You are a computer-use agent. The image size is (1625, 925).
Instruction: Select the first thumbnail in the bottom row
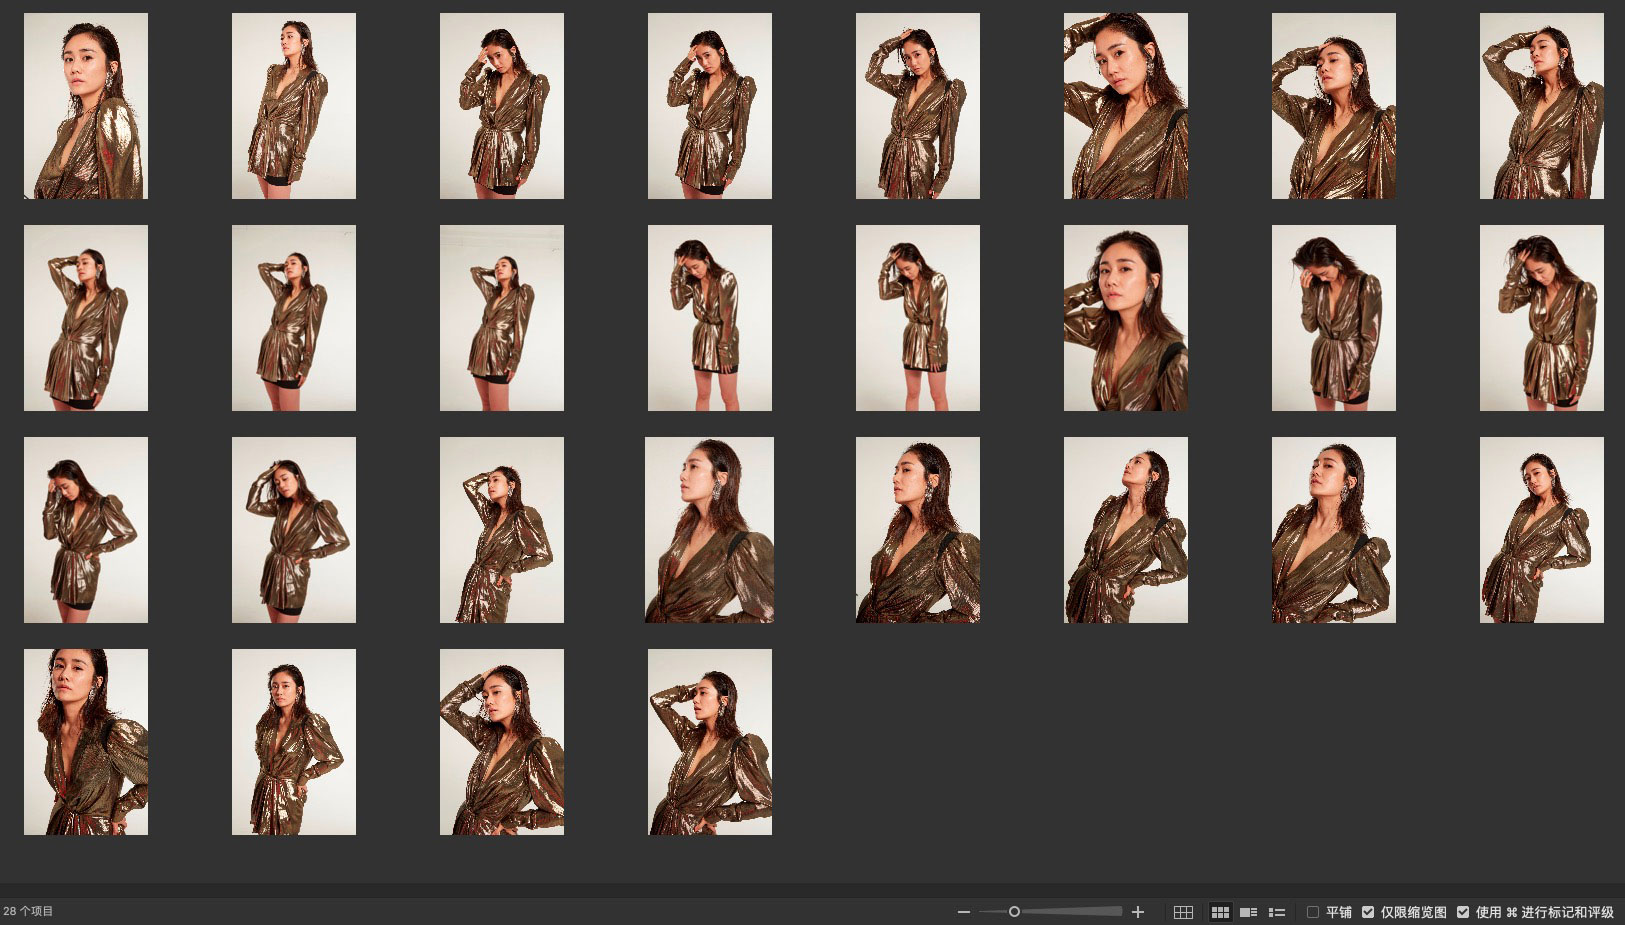click(x=86, y=742)
